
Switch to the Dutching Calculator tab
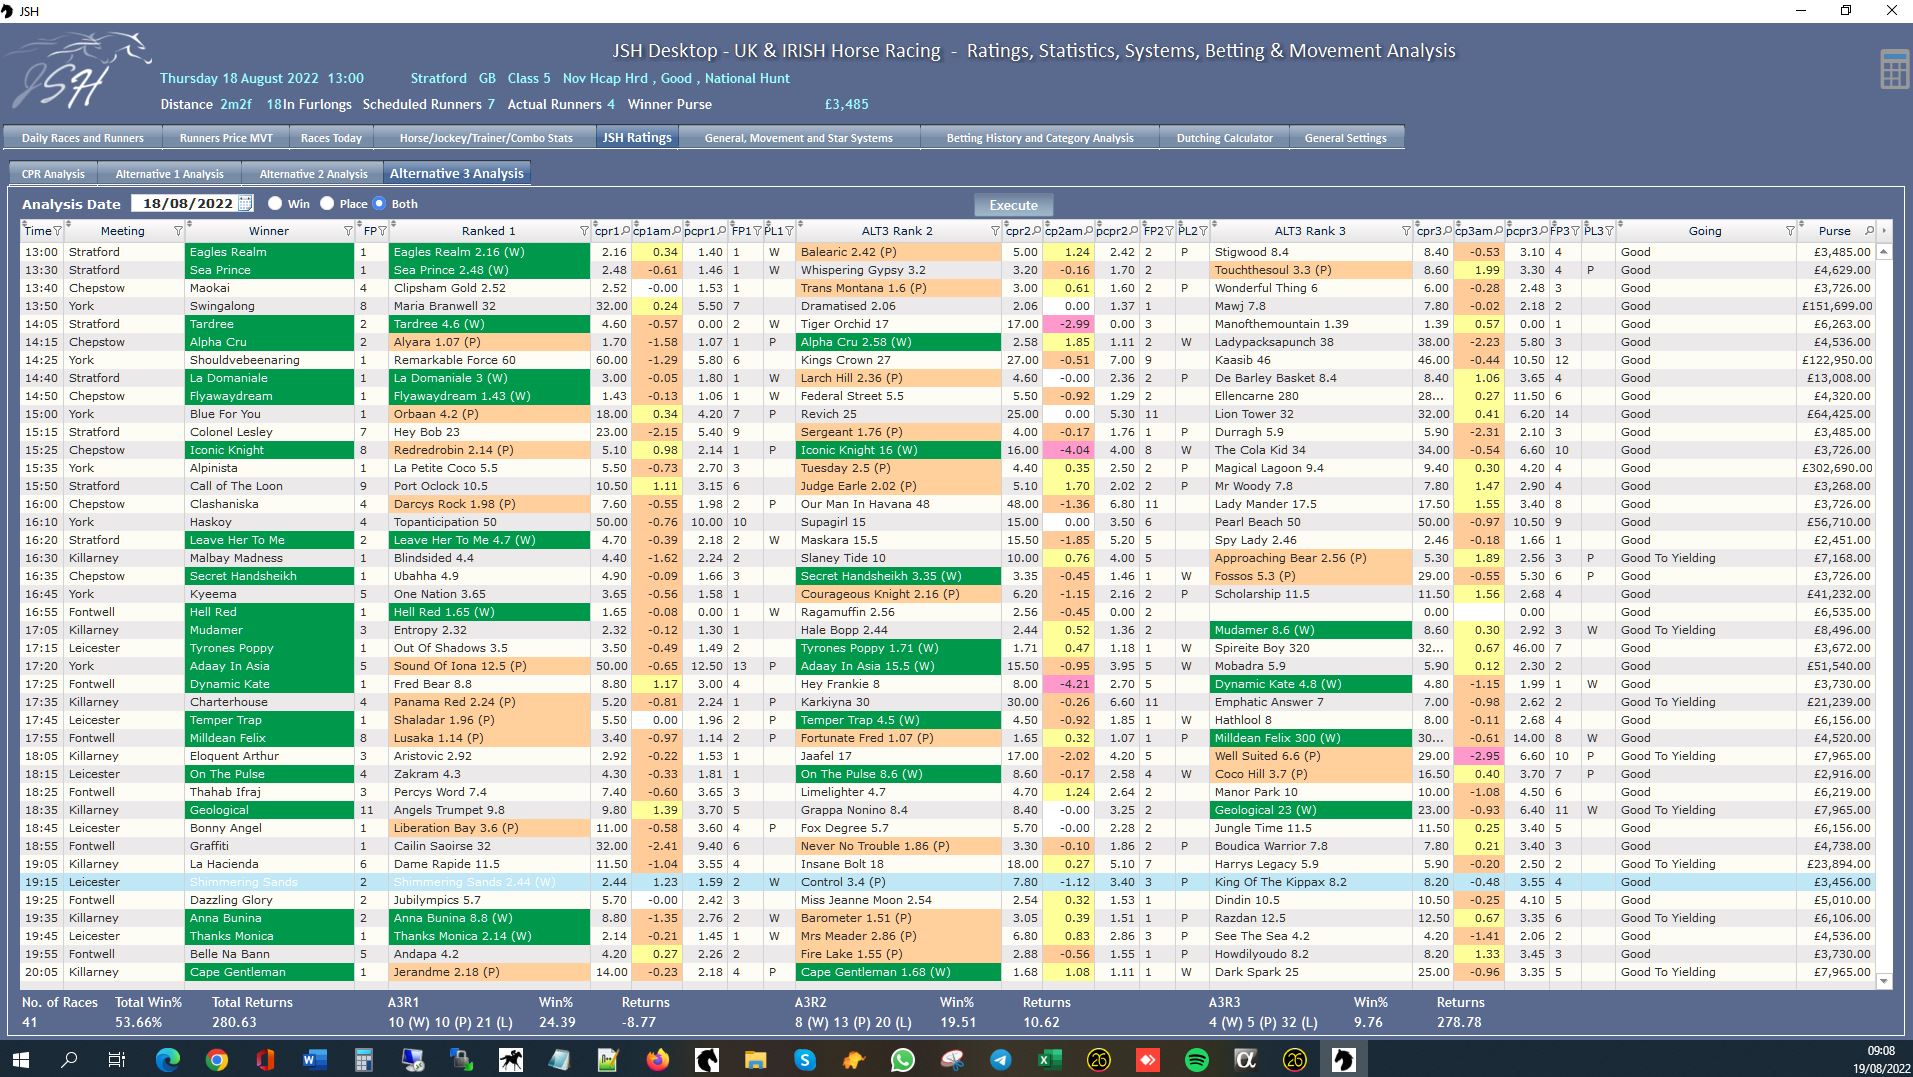pos(1224,138)
